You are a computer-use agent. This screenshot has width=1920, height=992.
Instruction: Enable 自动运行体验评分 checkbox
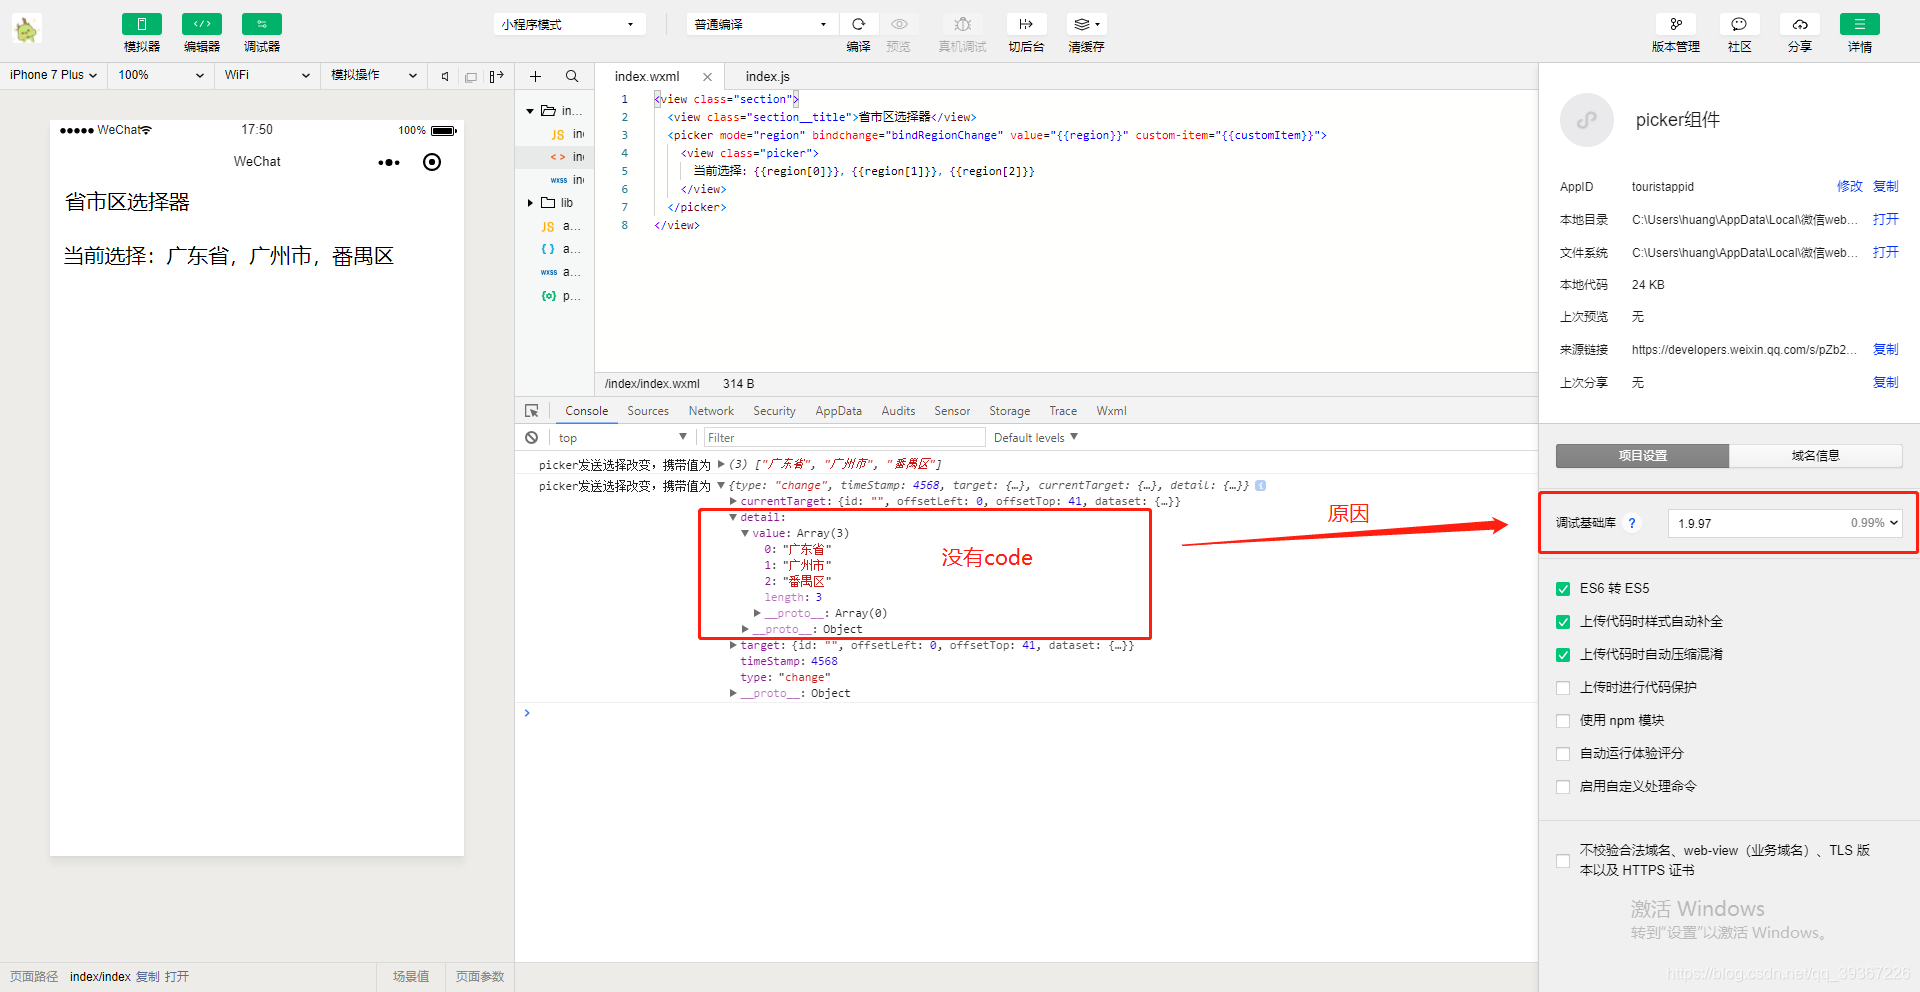click(1563, 754)
